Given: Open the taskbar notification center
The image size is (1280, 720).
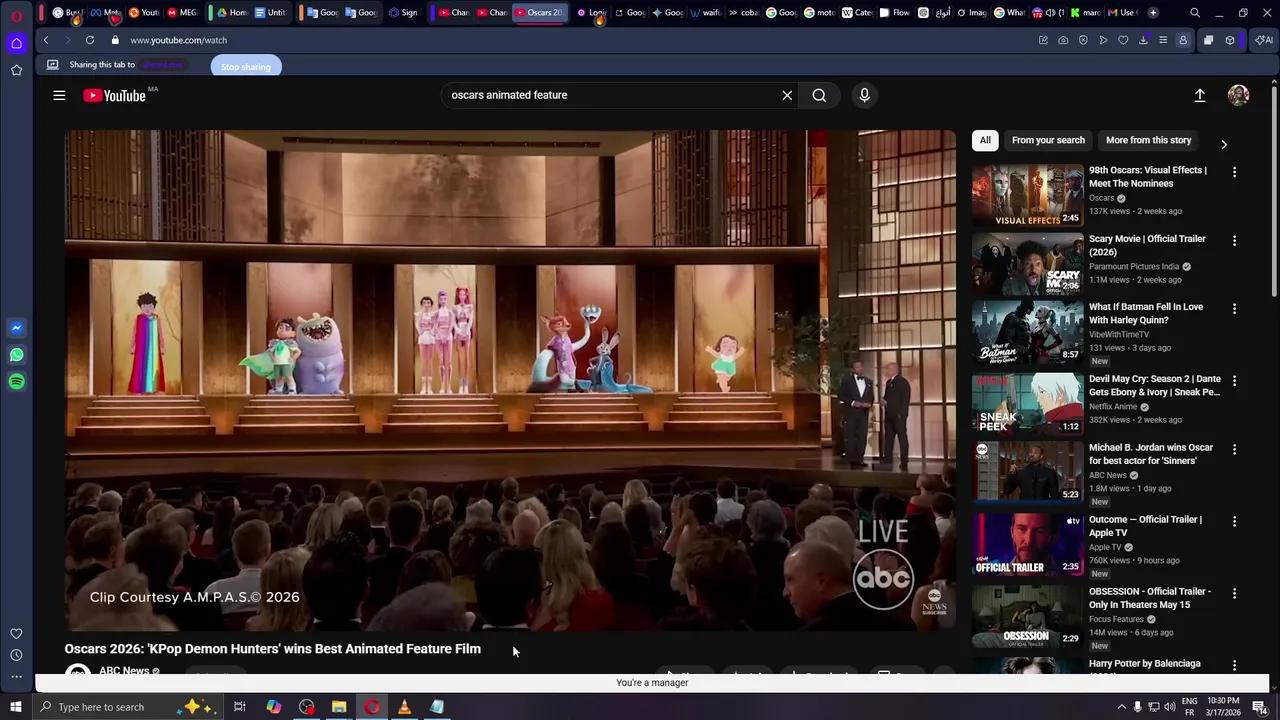Looking at the screenshot, I should pyautogui.click(x=1260, y=707).
